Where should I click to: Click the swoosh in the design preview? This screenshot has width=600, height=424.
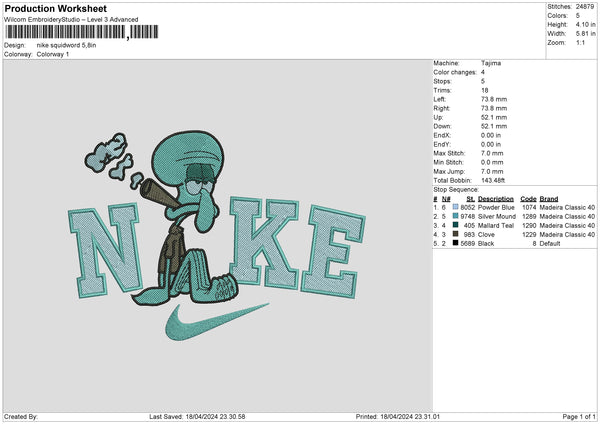click(217, 322)
